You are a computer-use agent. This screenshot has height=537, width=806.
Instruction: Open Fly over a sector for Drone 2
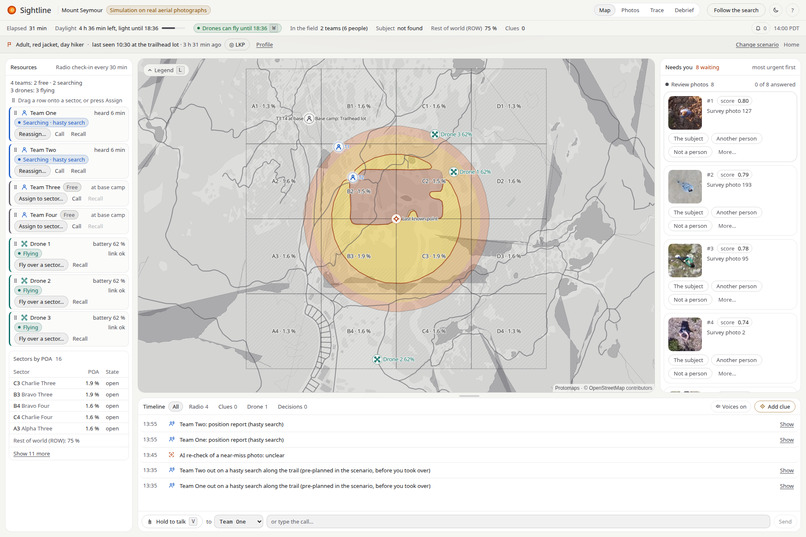tap(41, 302)
